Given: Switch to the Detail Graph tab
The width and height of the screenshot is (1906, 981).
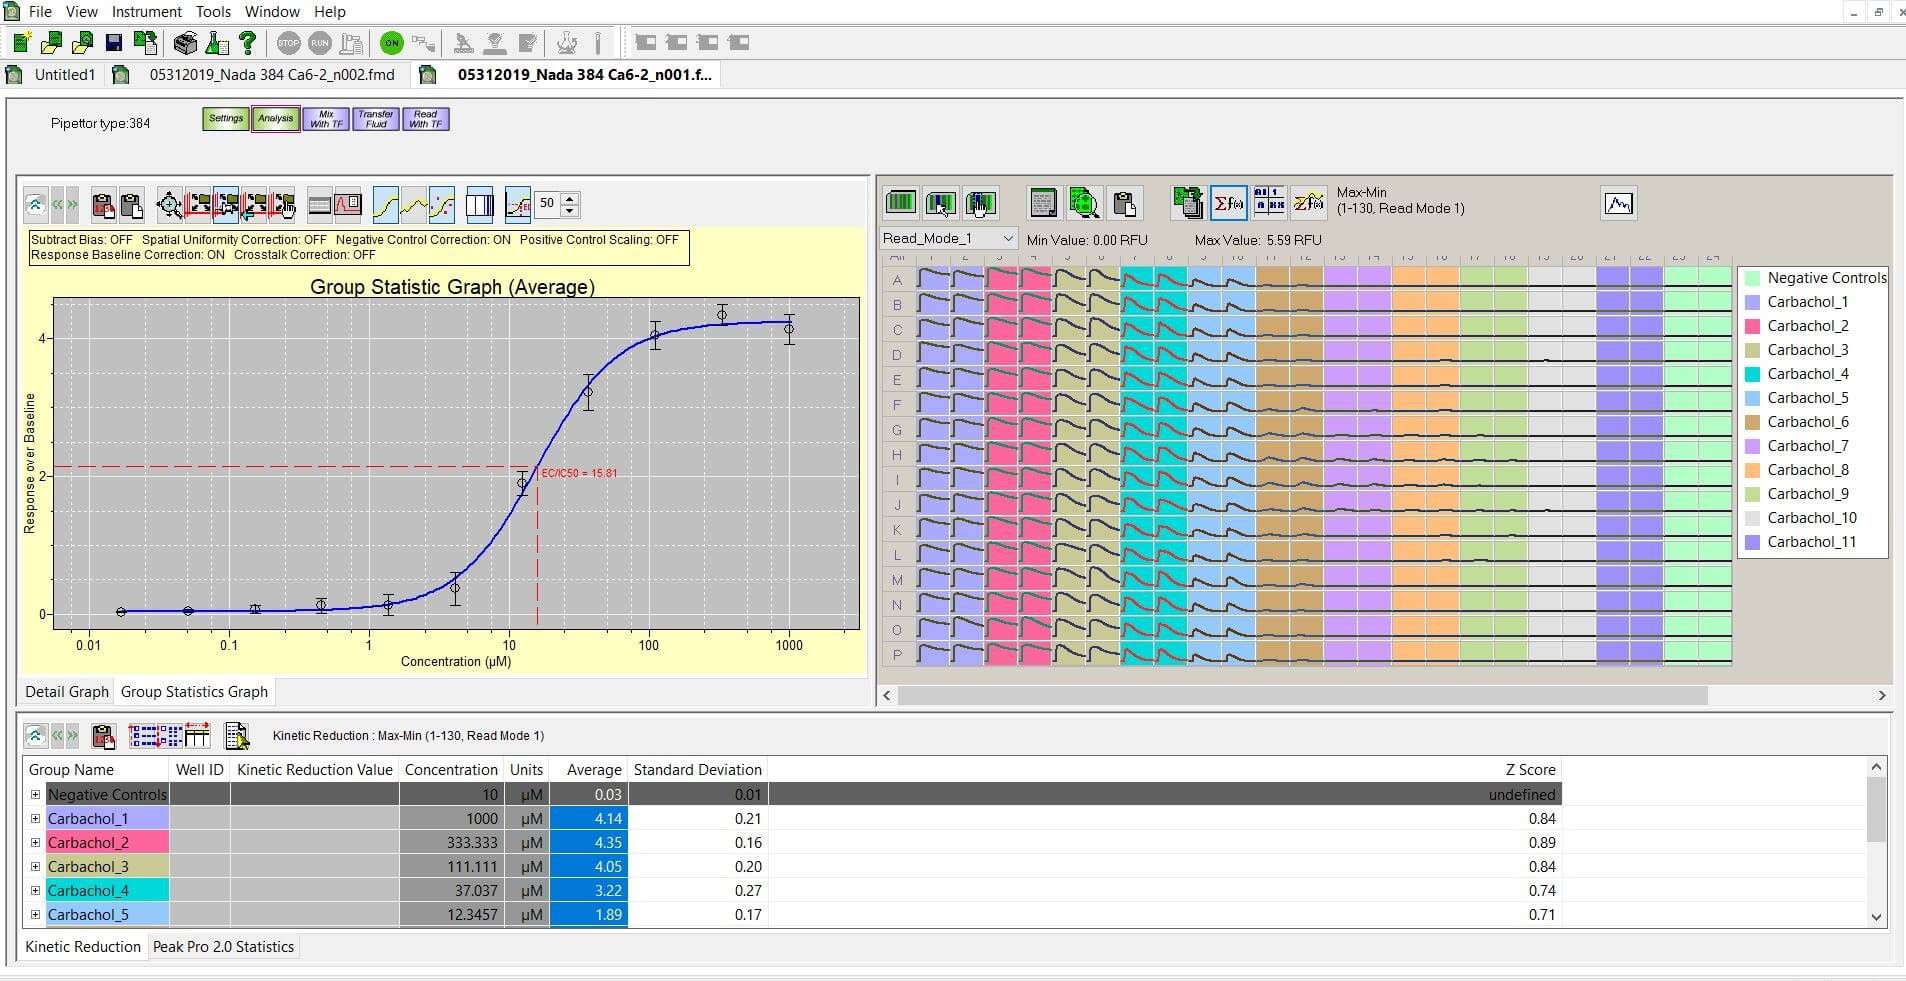Looking at the screenshot, I should click(66, 691).
